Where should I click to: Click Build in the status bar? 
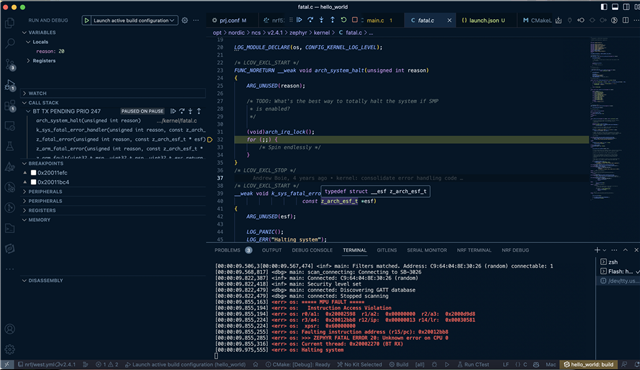(x=399, y=364)
